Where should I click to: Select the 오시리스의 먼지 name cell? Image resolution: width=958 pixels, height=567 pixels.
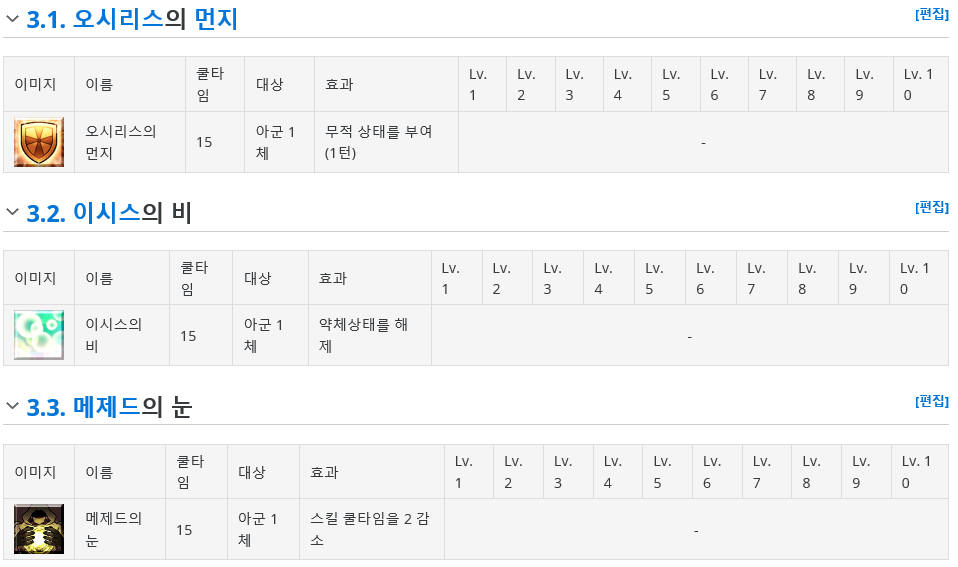[130, 142]
